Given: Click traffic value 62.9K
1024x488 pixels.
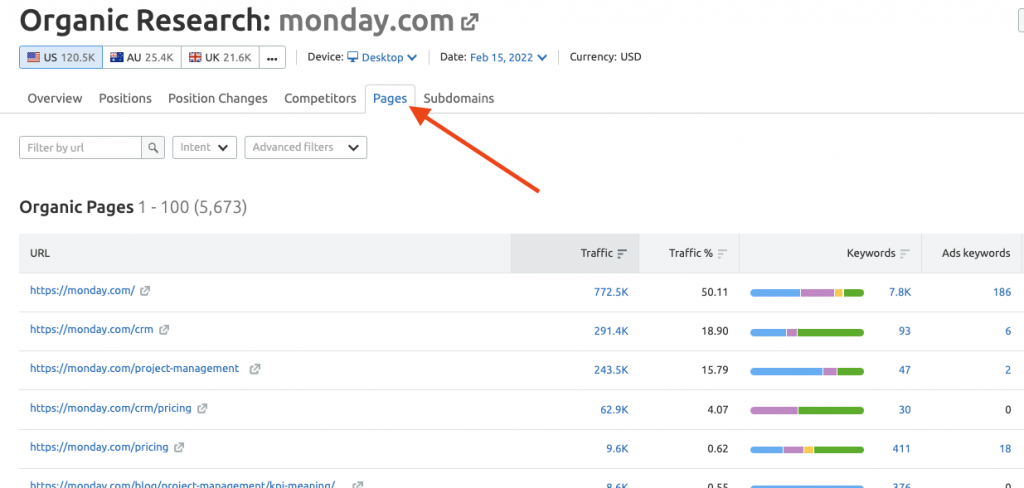Looking at the screenshot, I should pos(614,410).
